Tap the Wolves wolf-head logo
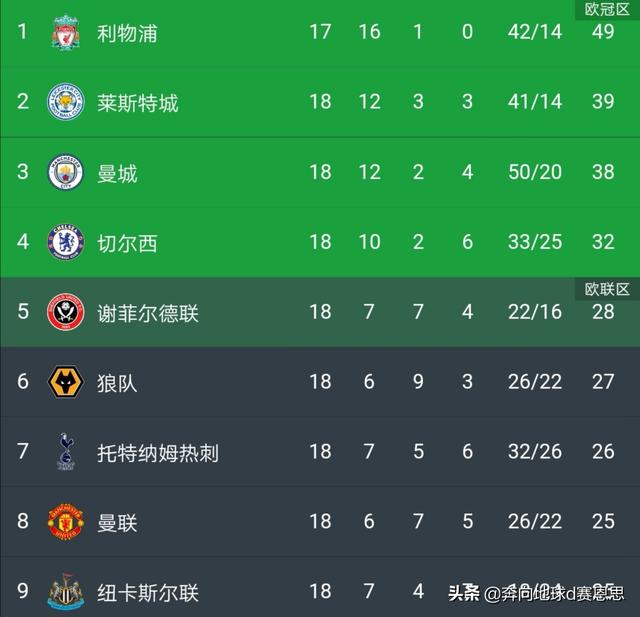640x617 pixels. [x=65, y=382]
